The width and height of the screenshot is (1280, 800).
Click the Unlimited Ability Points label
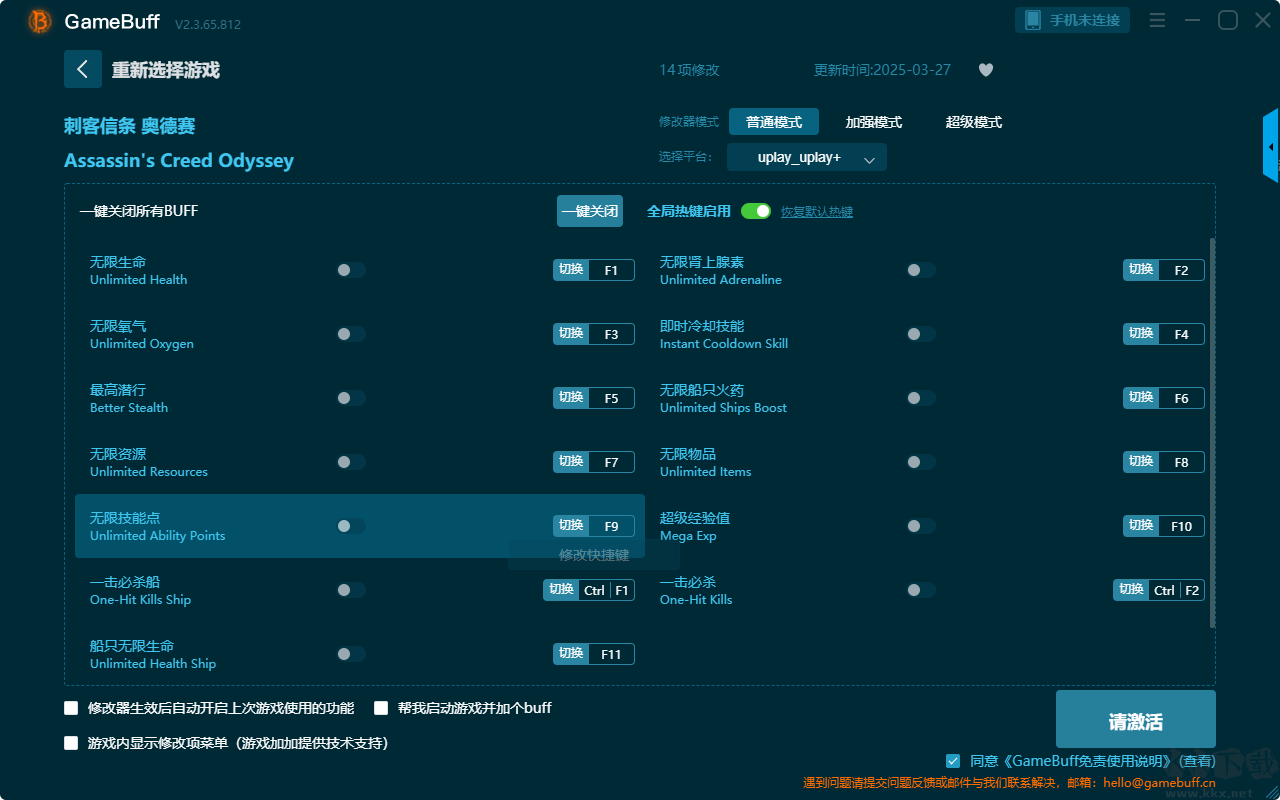coord(158,536)
